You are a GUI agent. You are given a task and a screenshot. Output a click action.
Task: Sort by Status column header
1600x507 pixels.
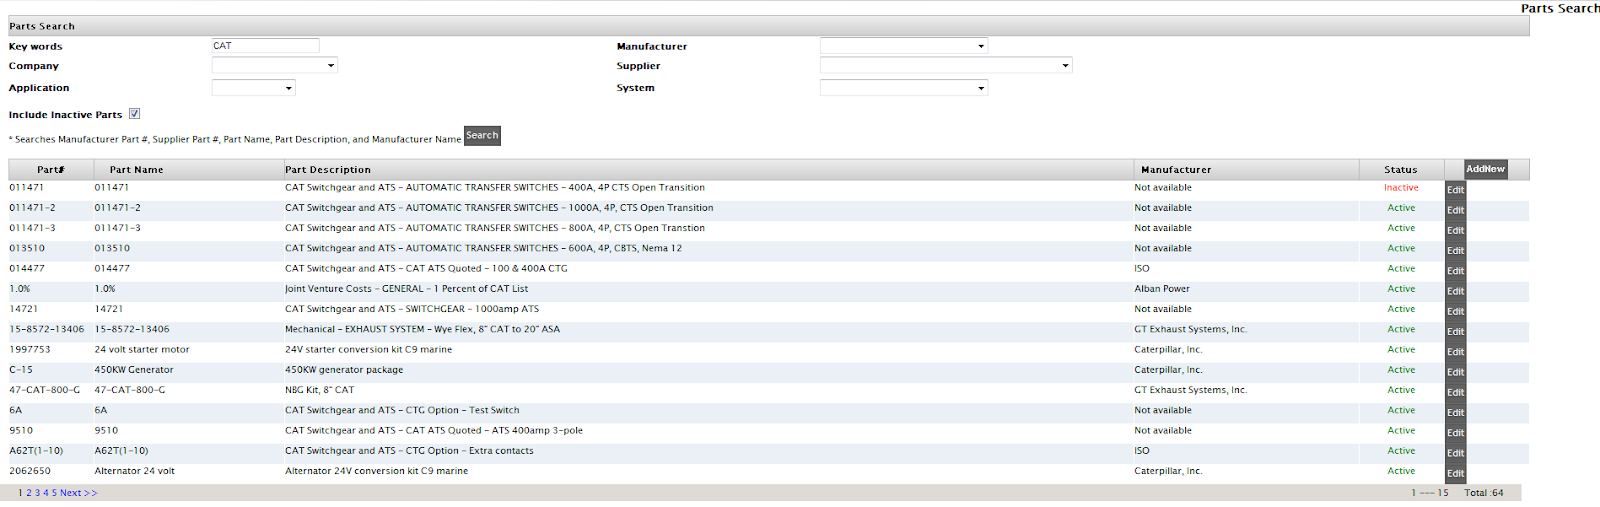tap(1400, 170)
